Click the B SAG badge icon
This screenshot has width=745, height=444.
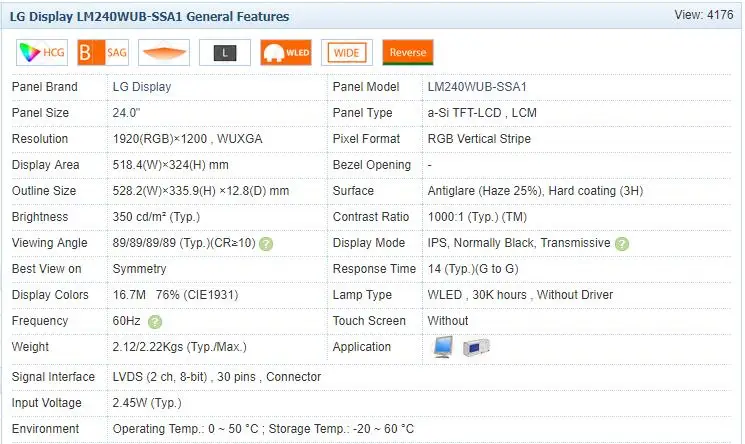pyautogui.click(x=103, y=52)
